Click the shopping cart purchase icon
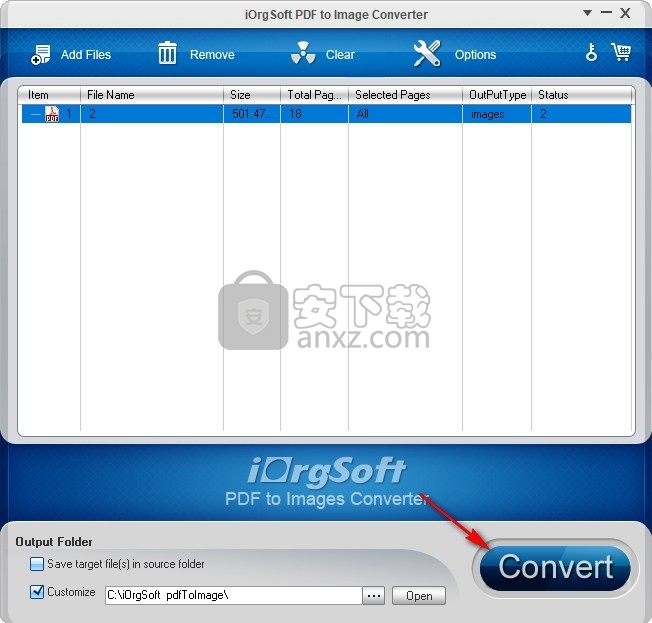The height and width of the screenshot is (623, 652). [x=621, y=52]
